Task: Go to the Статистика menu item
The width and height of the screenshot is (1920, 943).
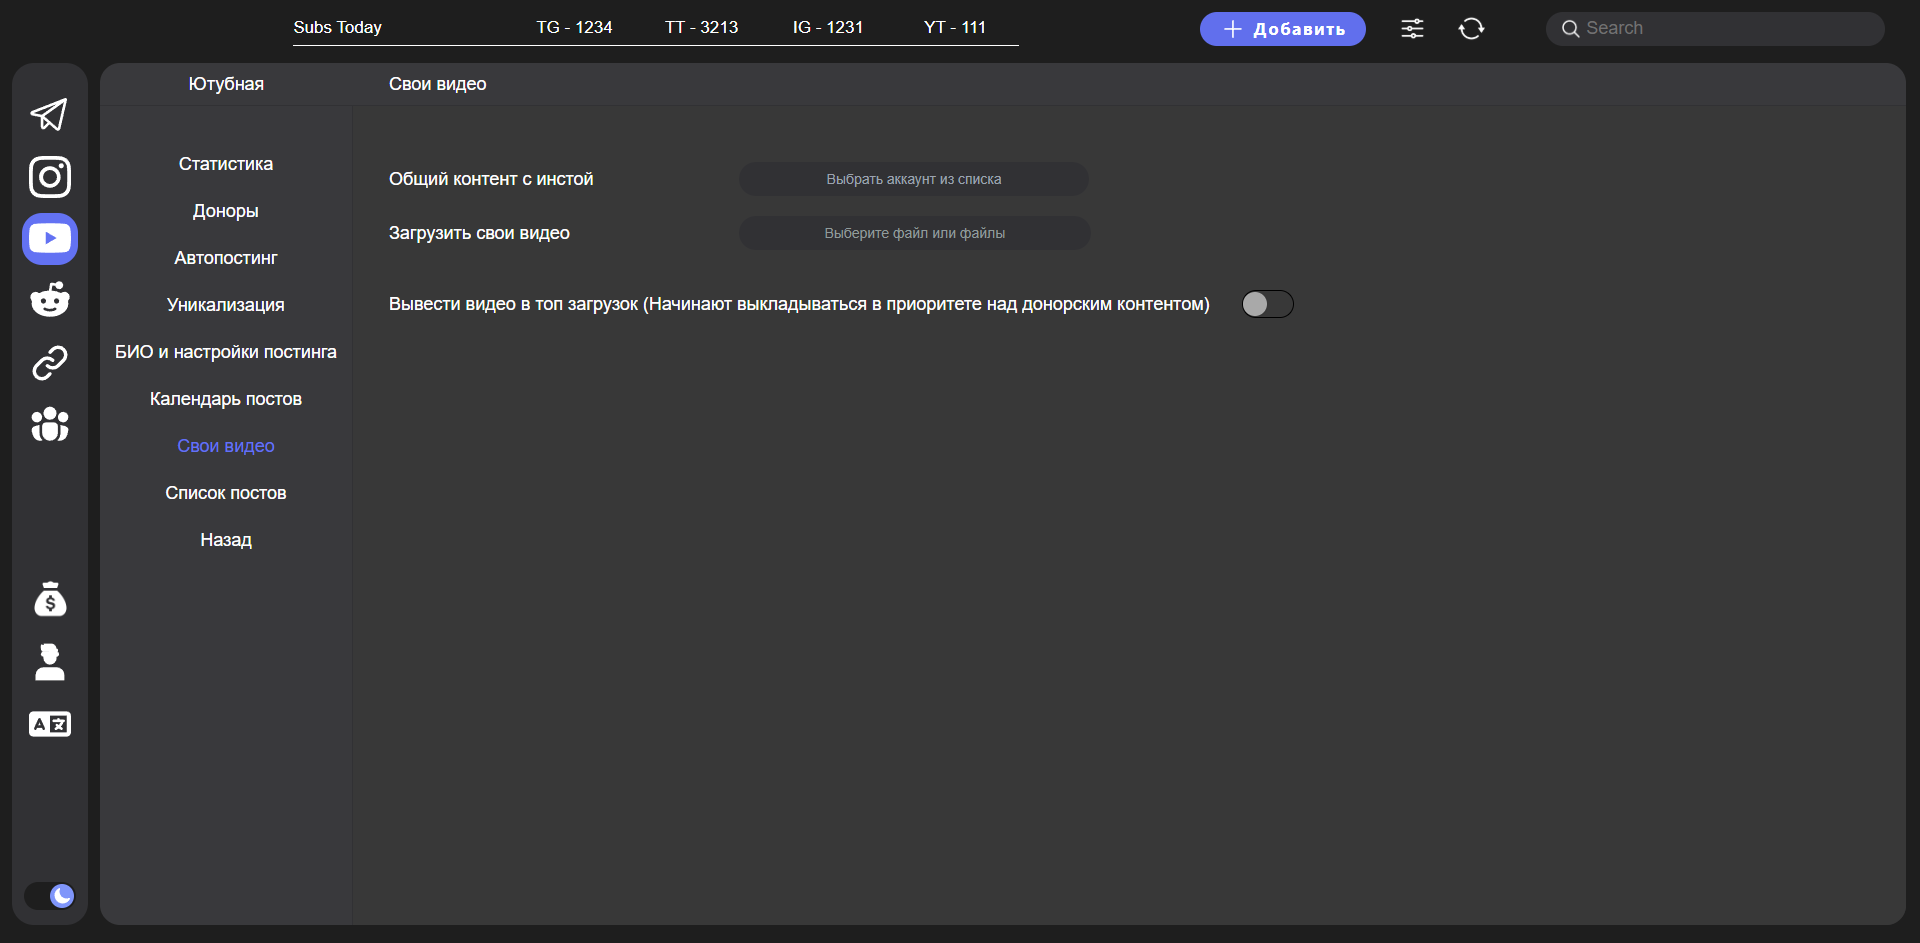Action: pyautogui.click(x=226, y=164)
